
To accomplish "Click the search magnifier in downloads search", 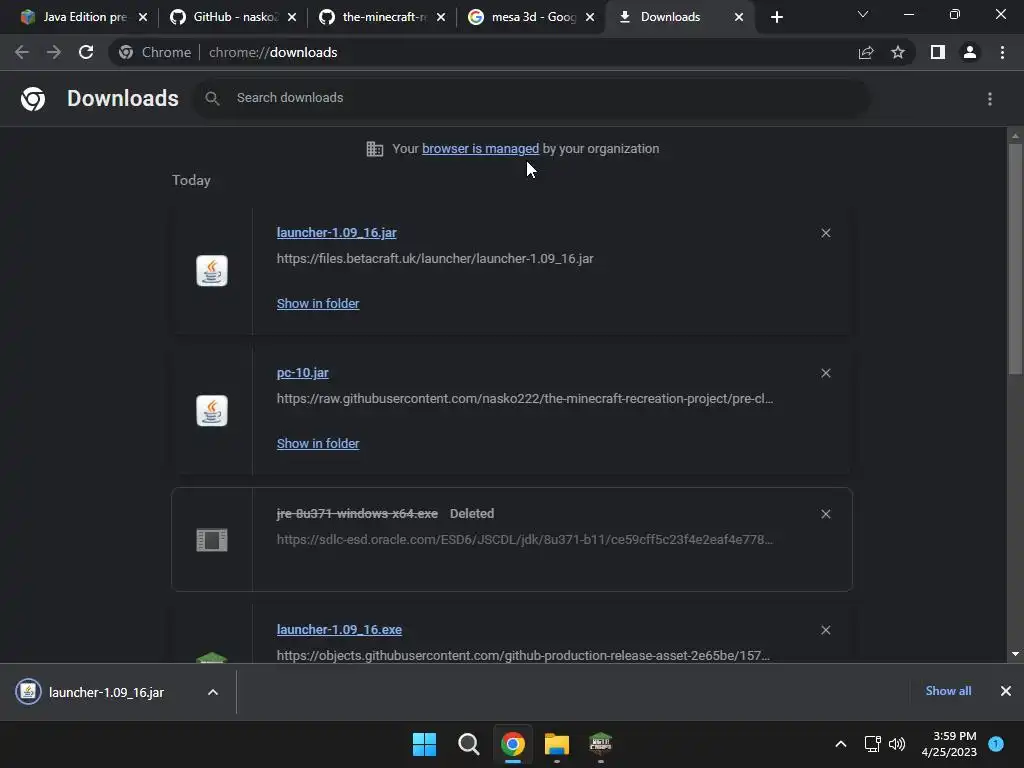I will point(212,99).
